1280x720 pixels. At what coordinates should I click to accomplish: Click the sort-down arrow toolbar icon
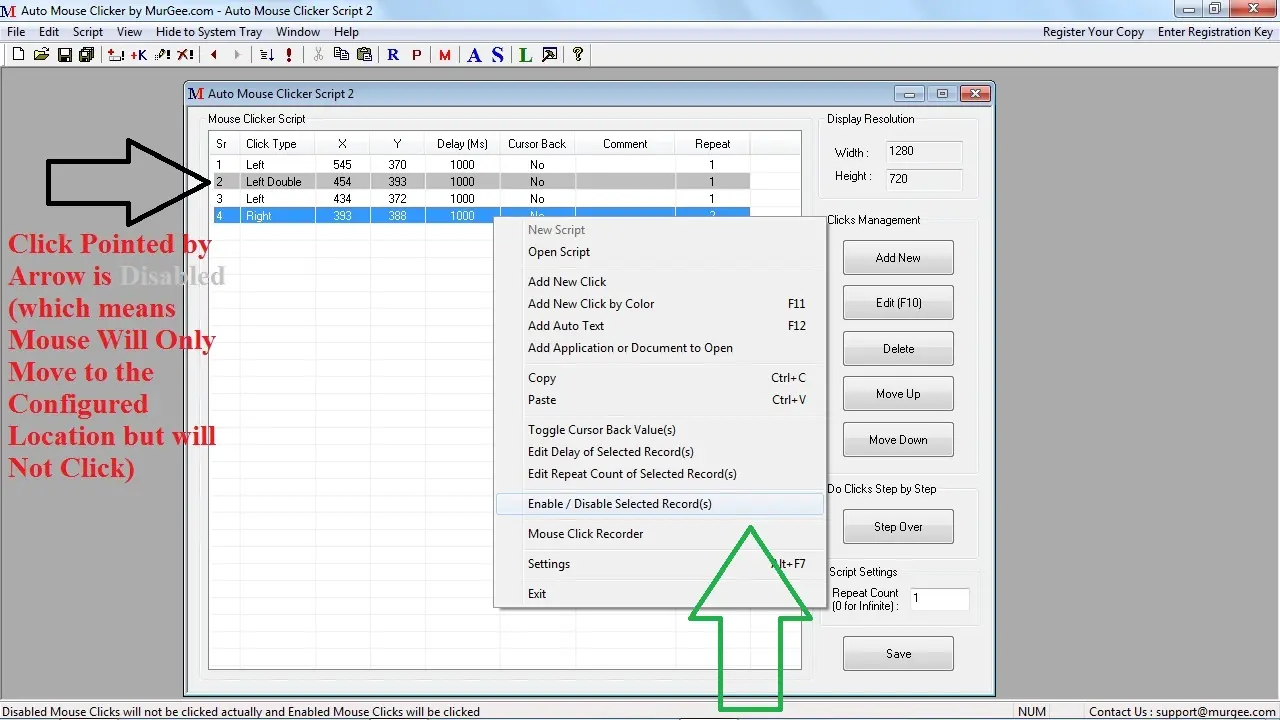click(267, 55)
